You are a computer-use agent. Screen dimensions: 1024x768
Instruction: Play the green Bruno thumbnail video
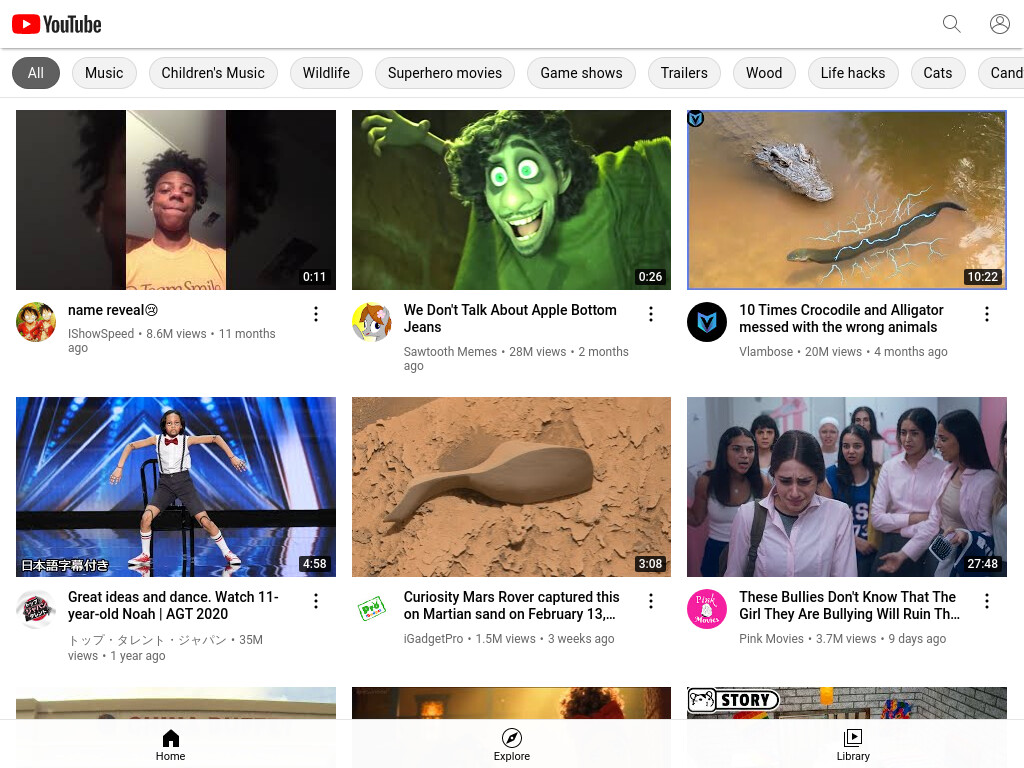click(511, 200)
